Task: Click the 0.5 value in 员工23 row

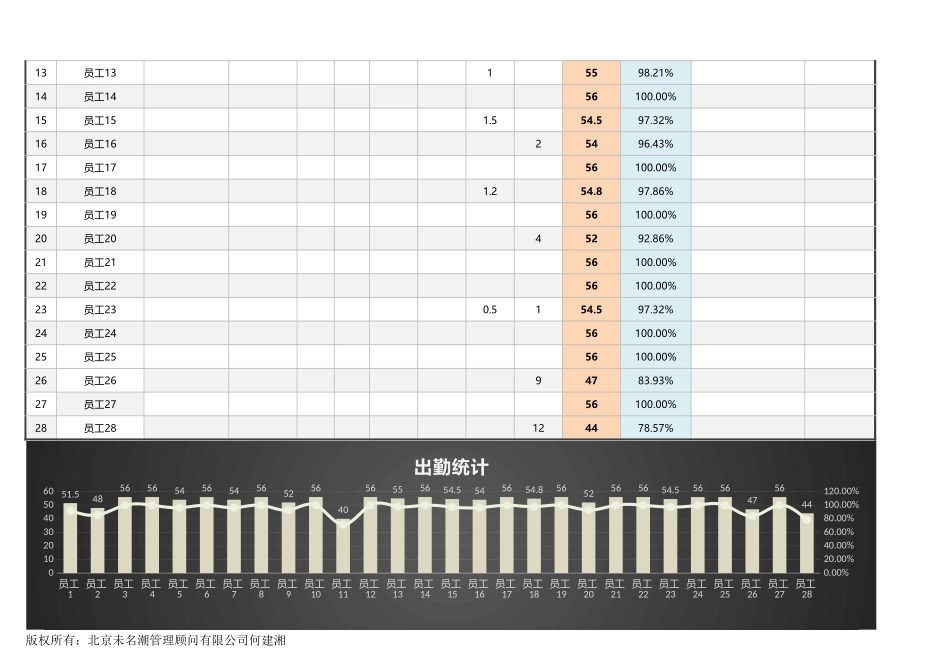Action: pos(490,310)
